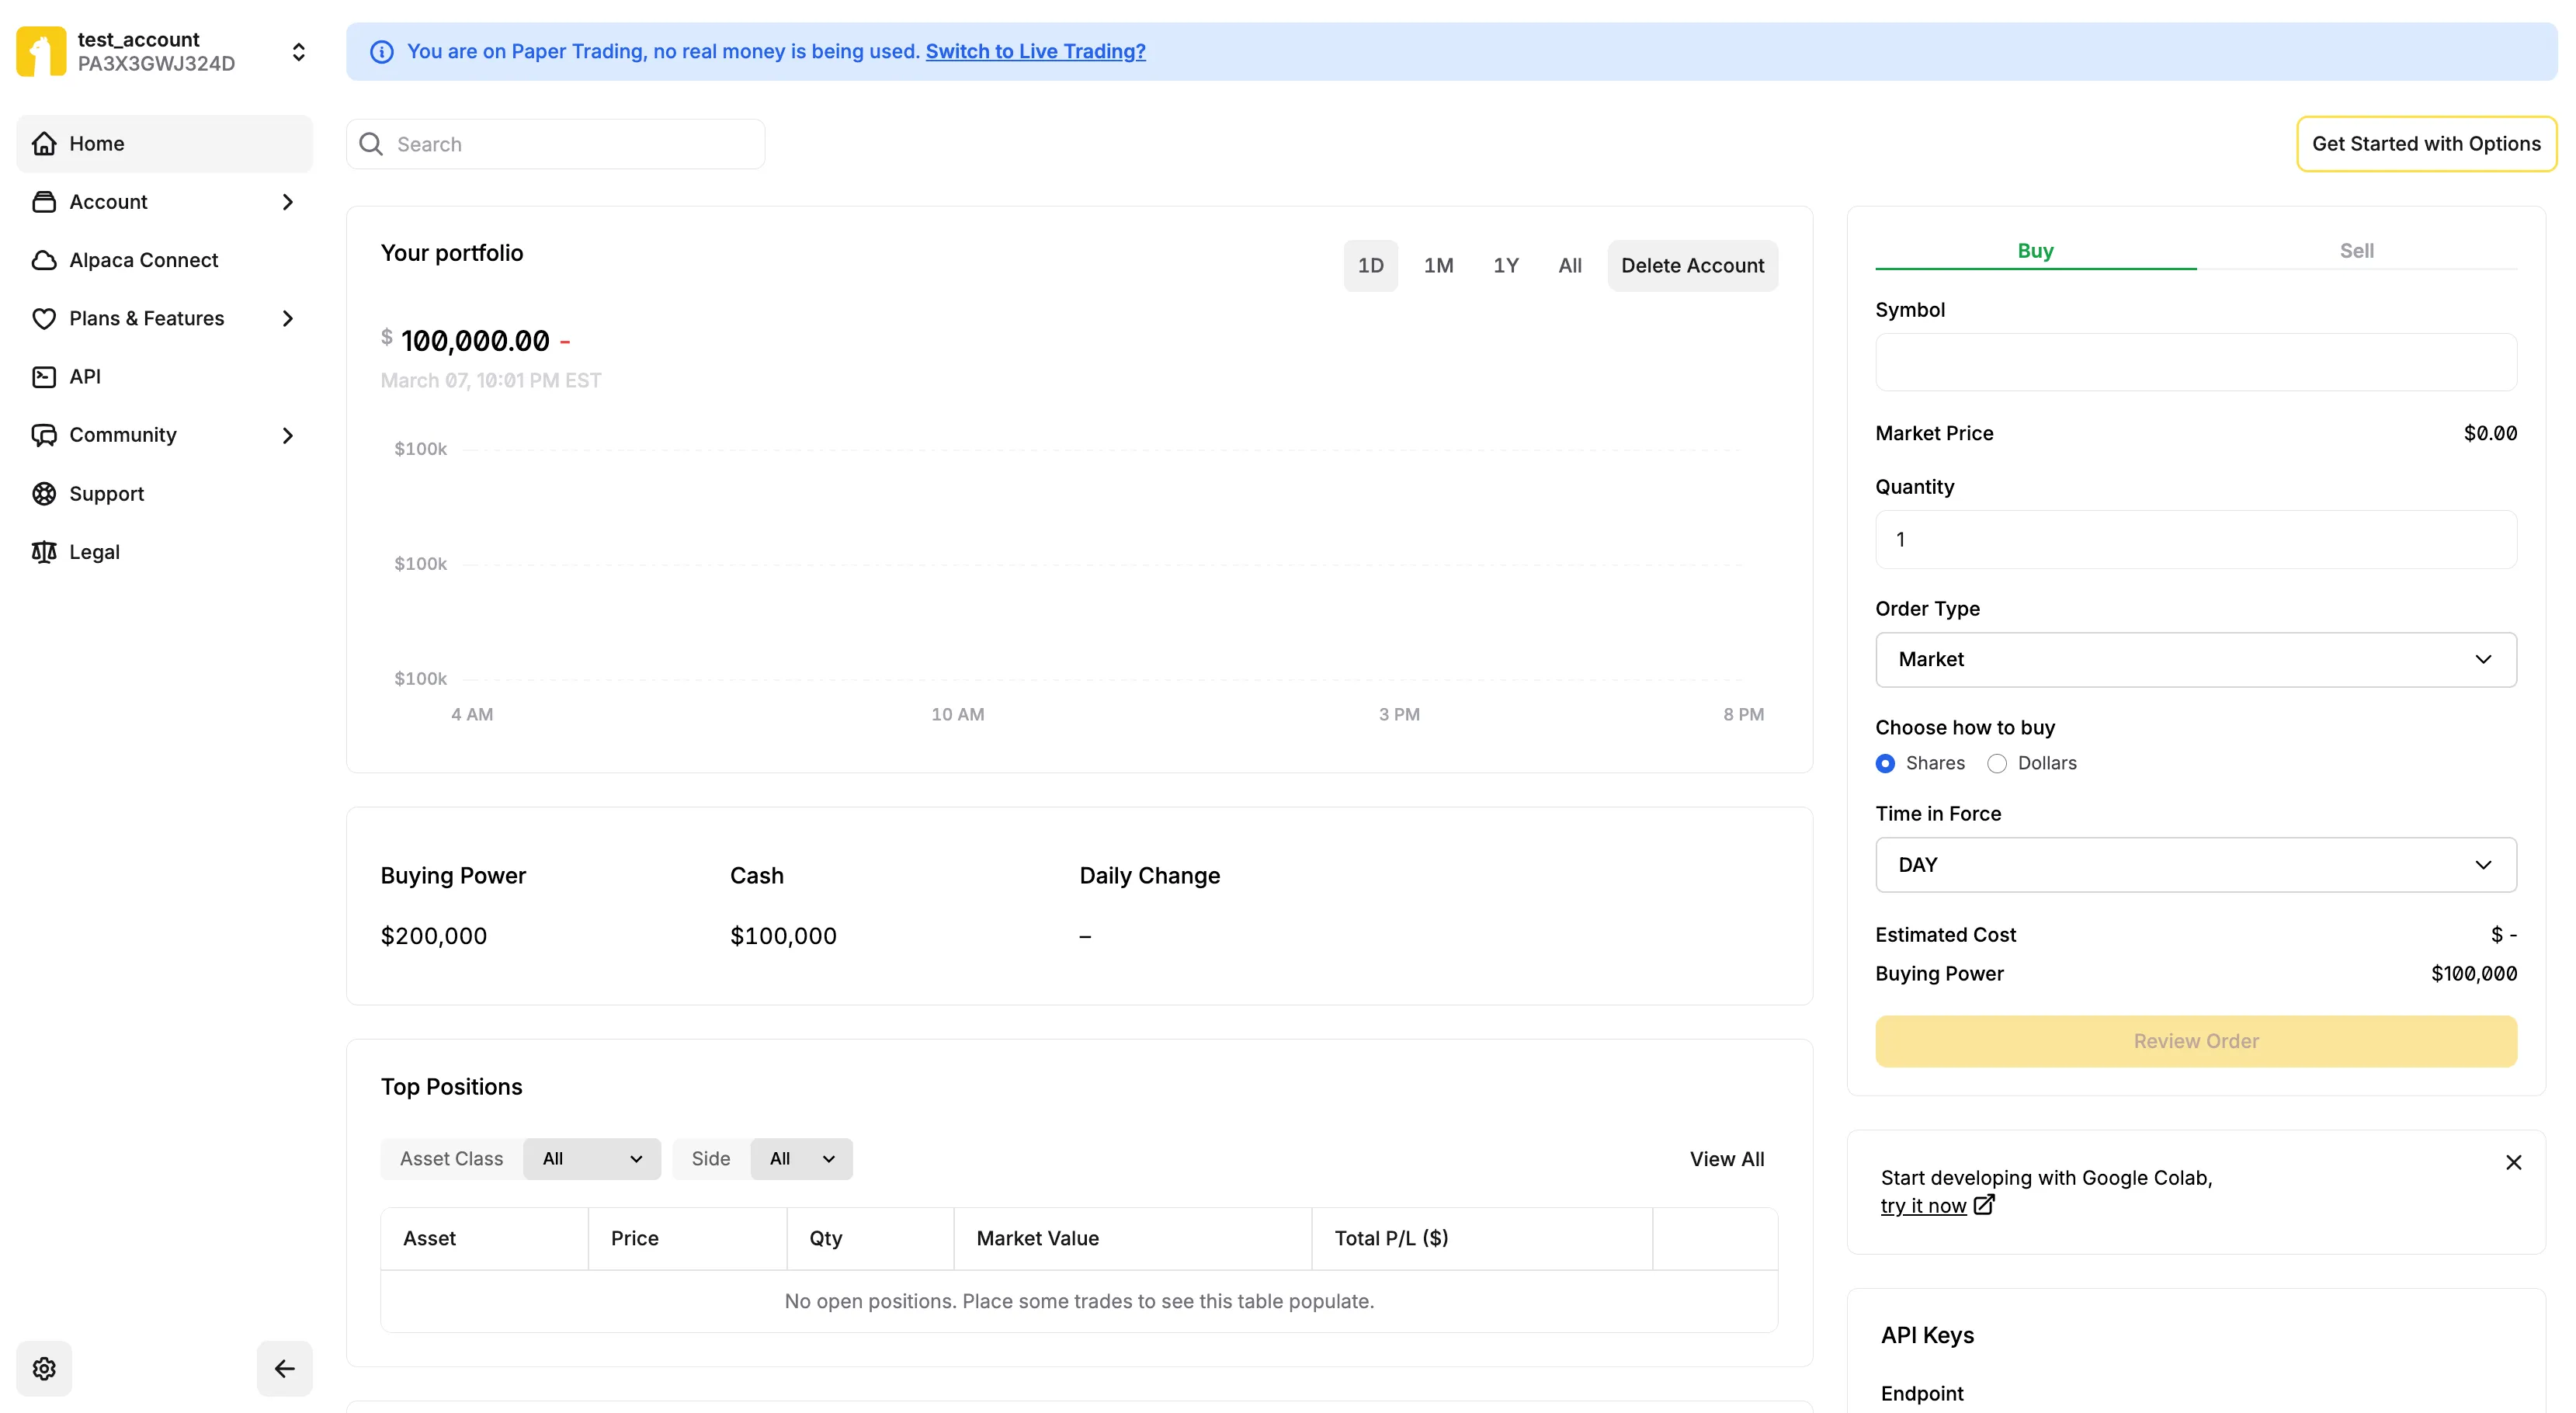Click the search magnifier icon

pyautogui.click(x=371, y=143)
